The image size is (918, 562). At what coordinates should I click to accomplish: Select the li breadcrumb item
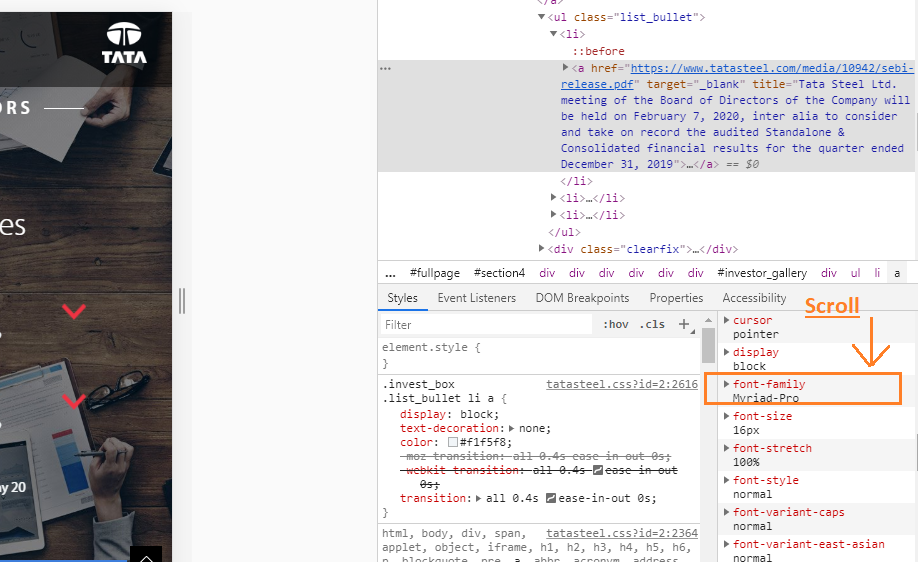click(877, 273)
